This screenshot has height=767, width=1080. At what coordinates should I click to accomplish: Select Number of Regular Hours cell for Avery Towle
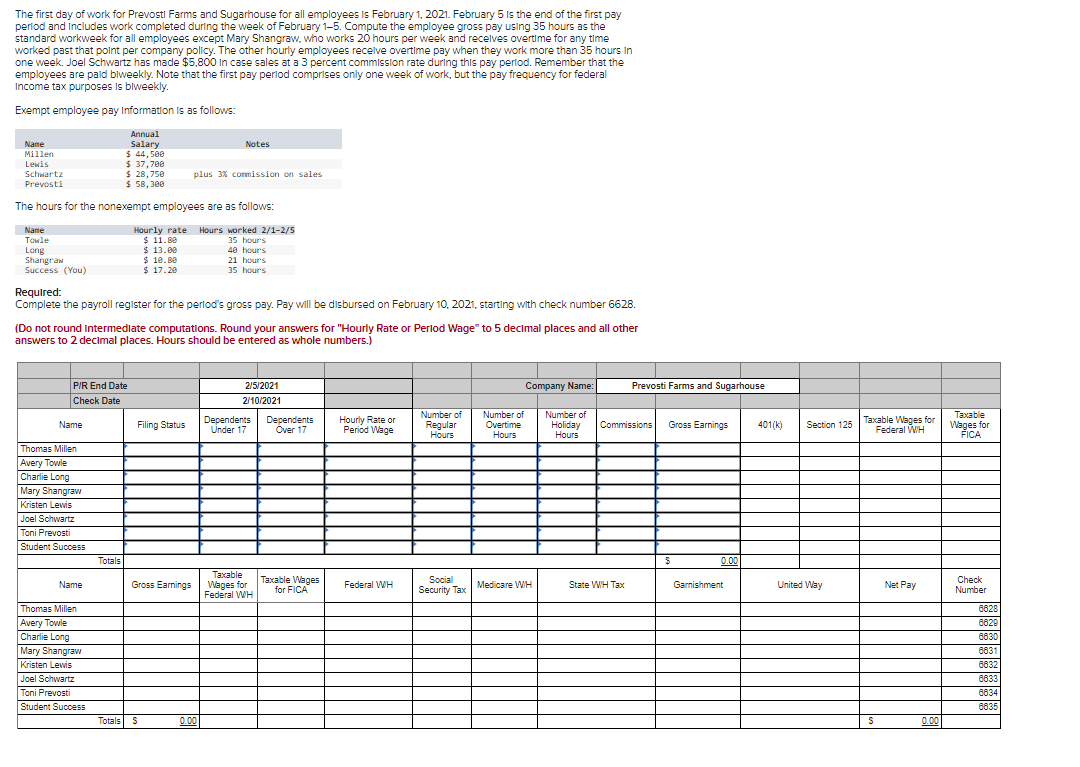click(x=442, y=463)
